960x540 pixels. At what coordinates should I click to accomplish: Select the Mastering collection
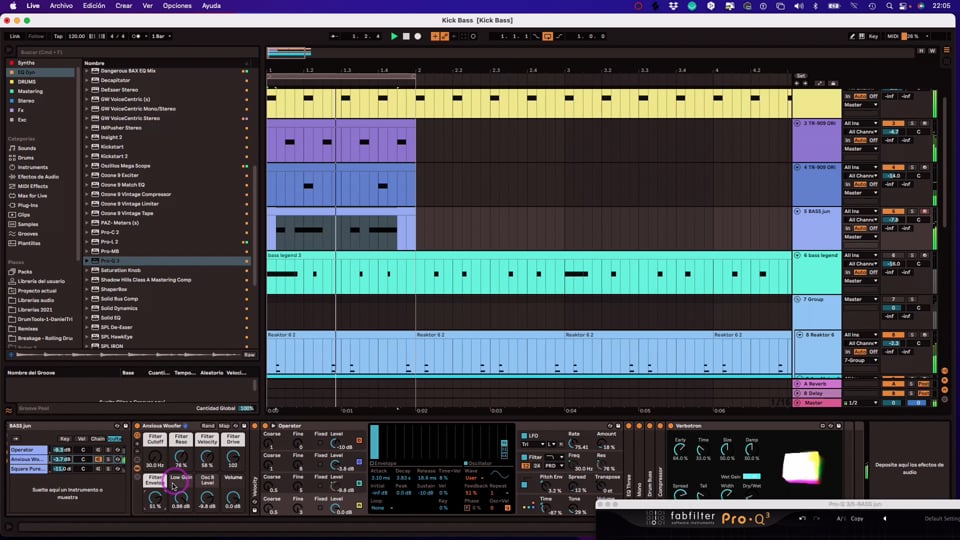(x=30, y=91)
